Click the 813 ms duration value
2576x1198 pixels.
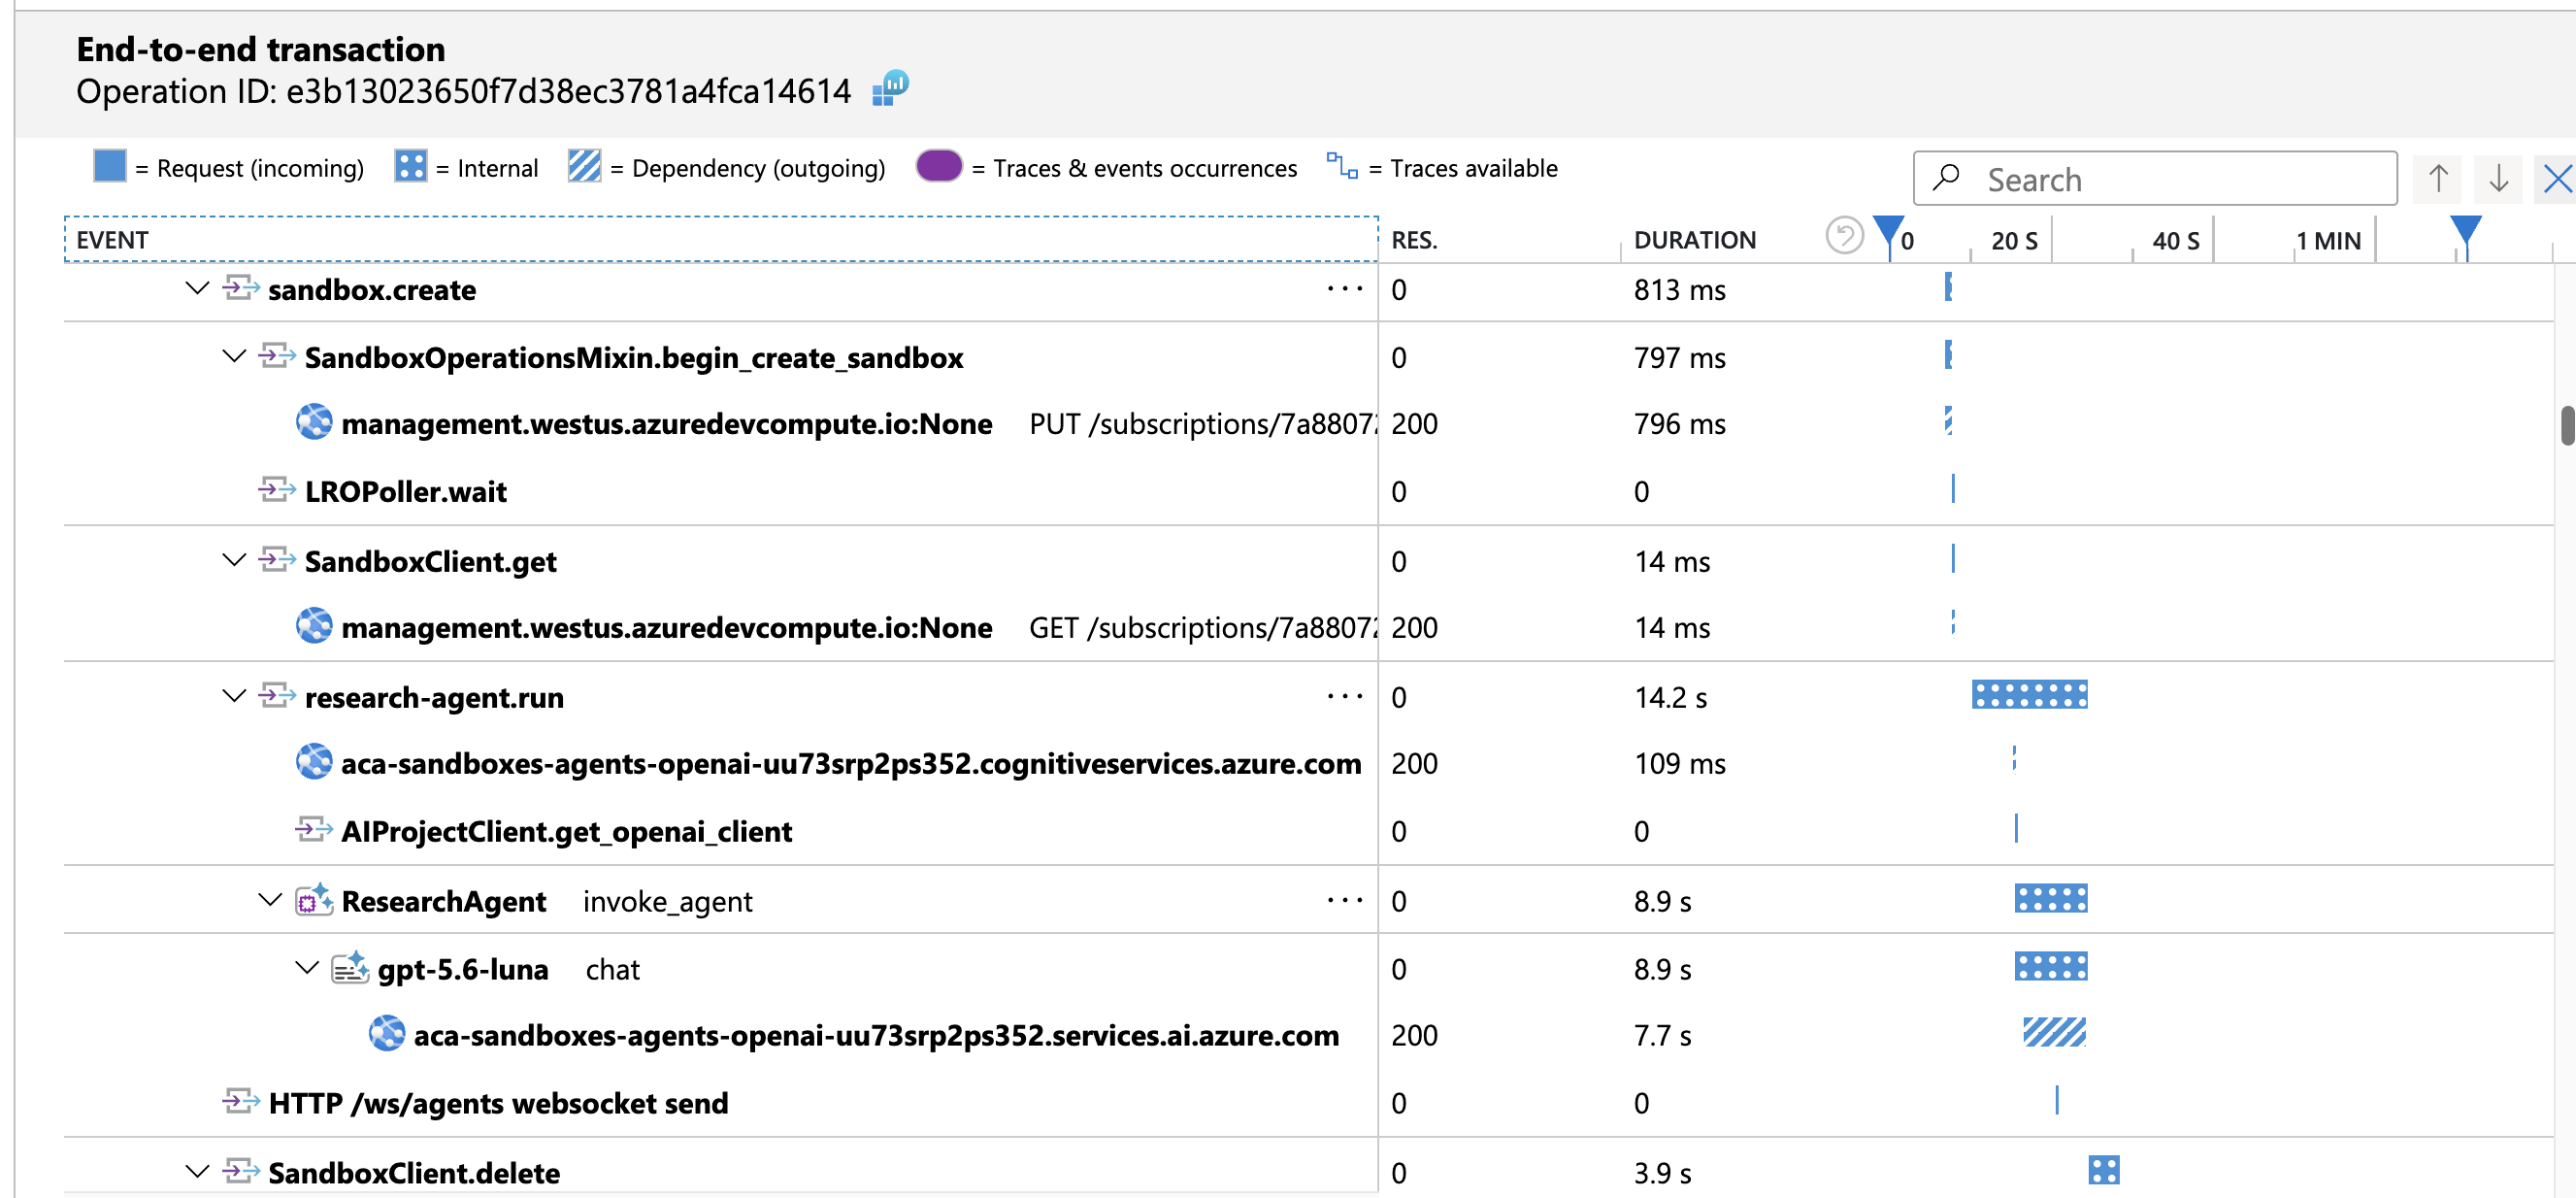[1679, 290]
